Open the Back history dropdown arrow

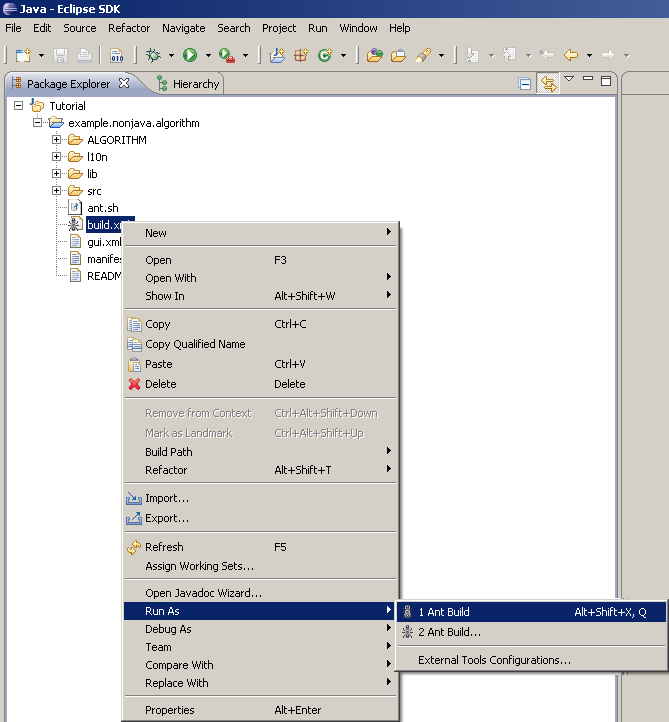589,56
